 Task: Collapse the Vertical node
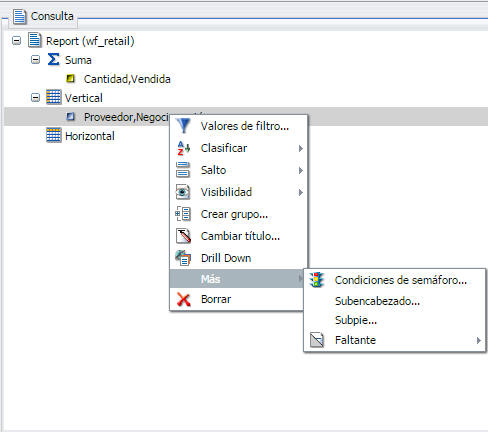coord(35,98)
